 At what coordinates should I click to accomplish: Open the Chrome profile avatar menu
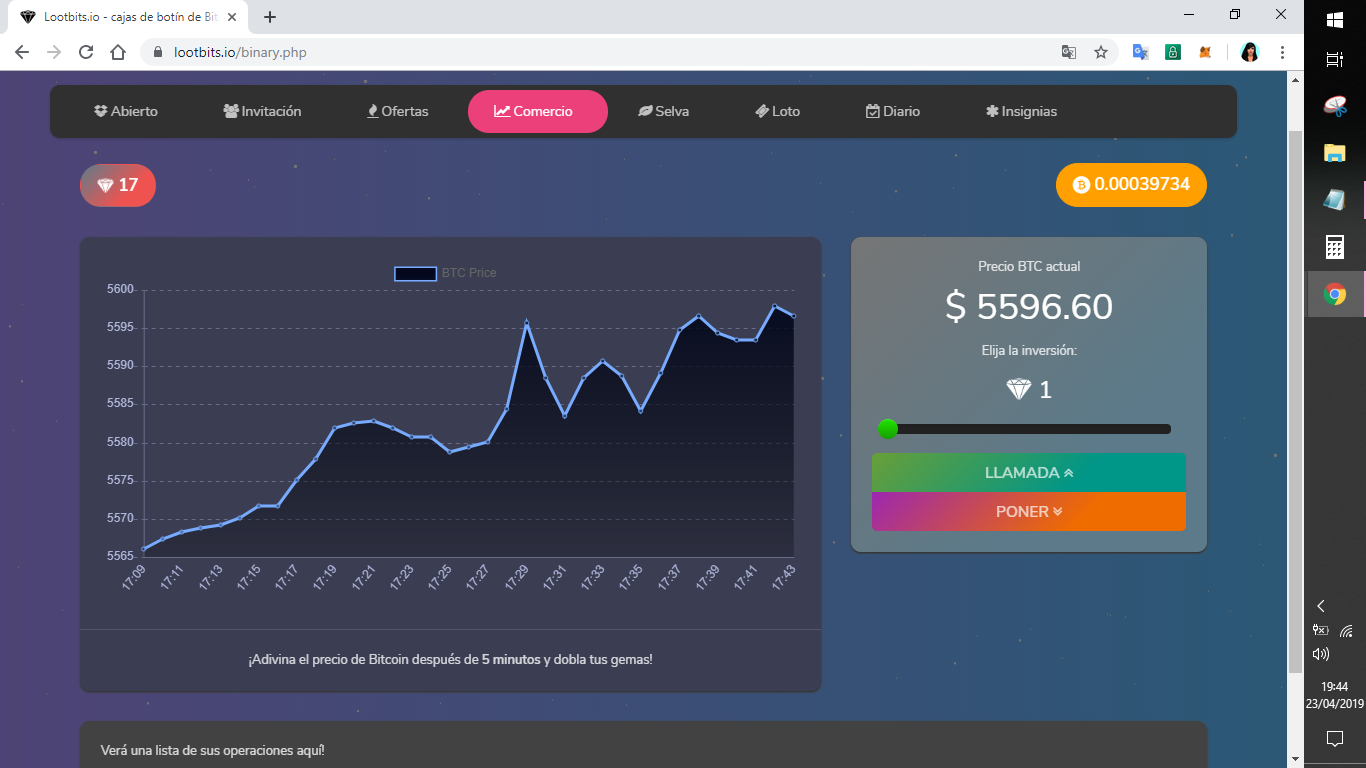click(1249, 52)
